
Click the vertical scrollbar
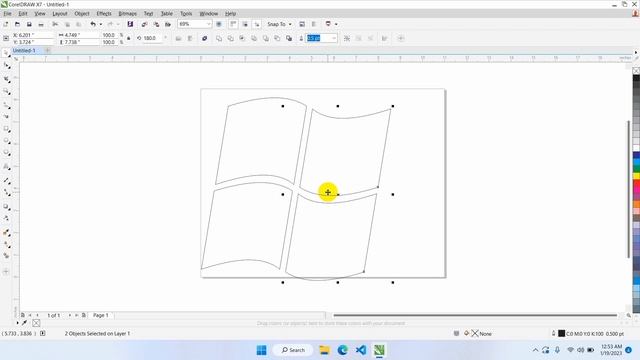629,190
